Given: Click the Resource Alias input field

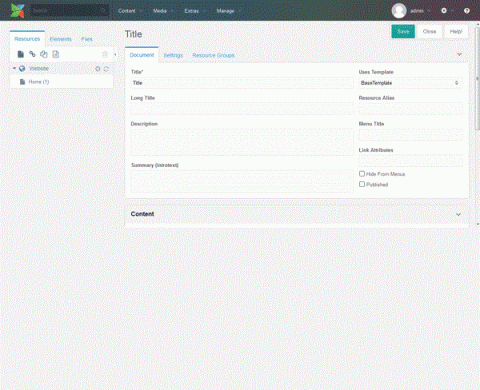Looking at the screenshot, I should (x=410, y=109).
